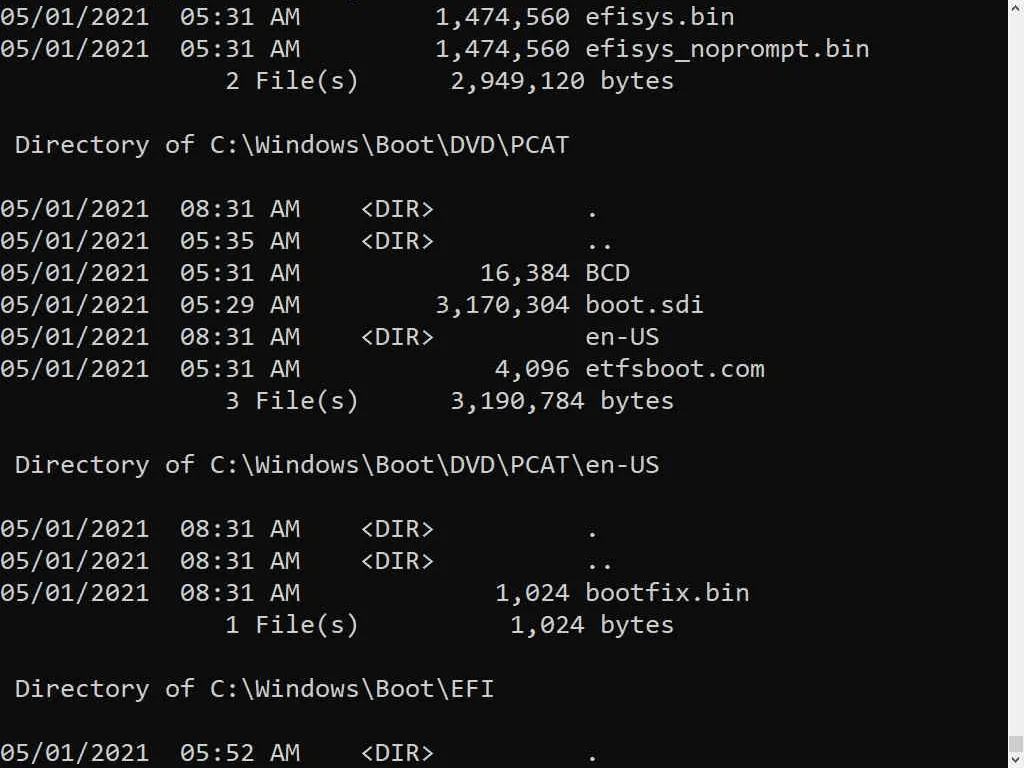This screenshot has width=1024, height=768.
Task: Click the BCD file entry
Action: 607,273
